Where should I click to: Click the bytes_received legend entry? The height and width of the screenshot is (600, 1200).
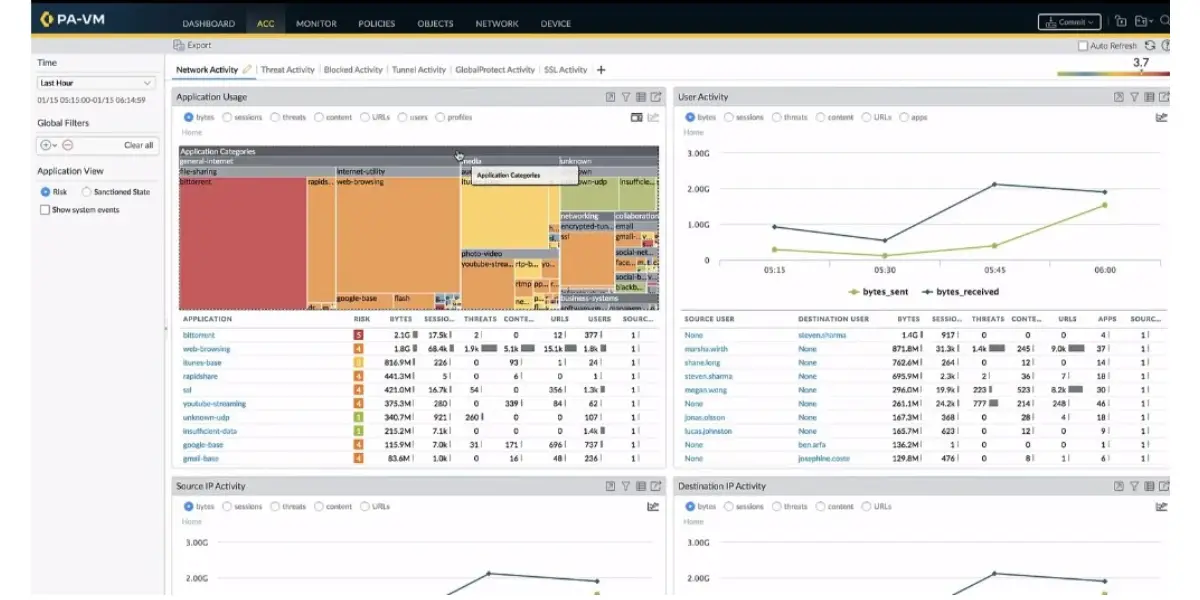tap(961, 292)
